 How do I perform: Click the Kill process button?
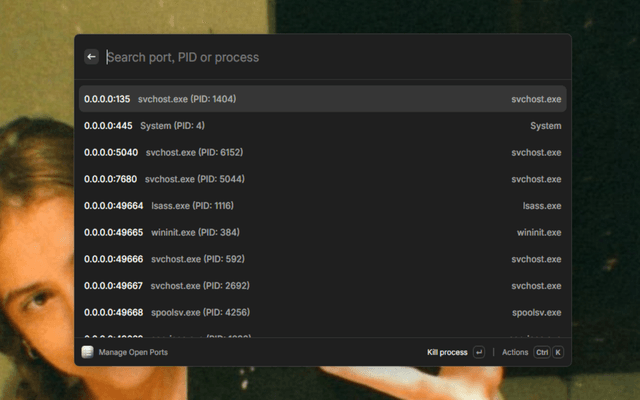[x=447, y=352]
